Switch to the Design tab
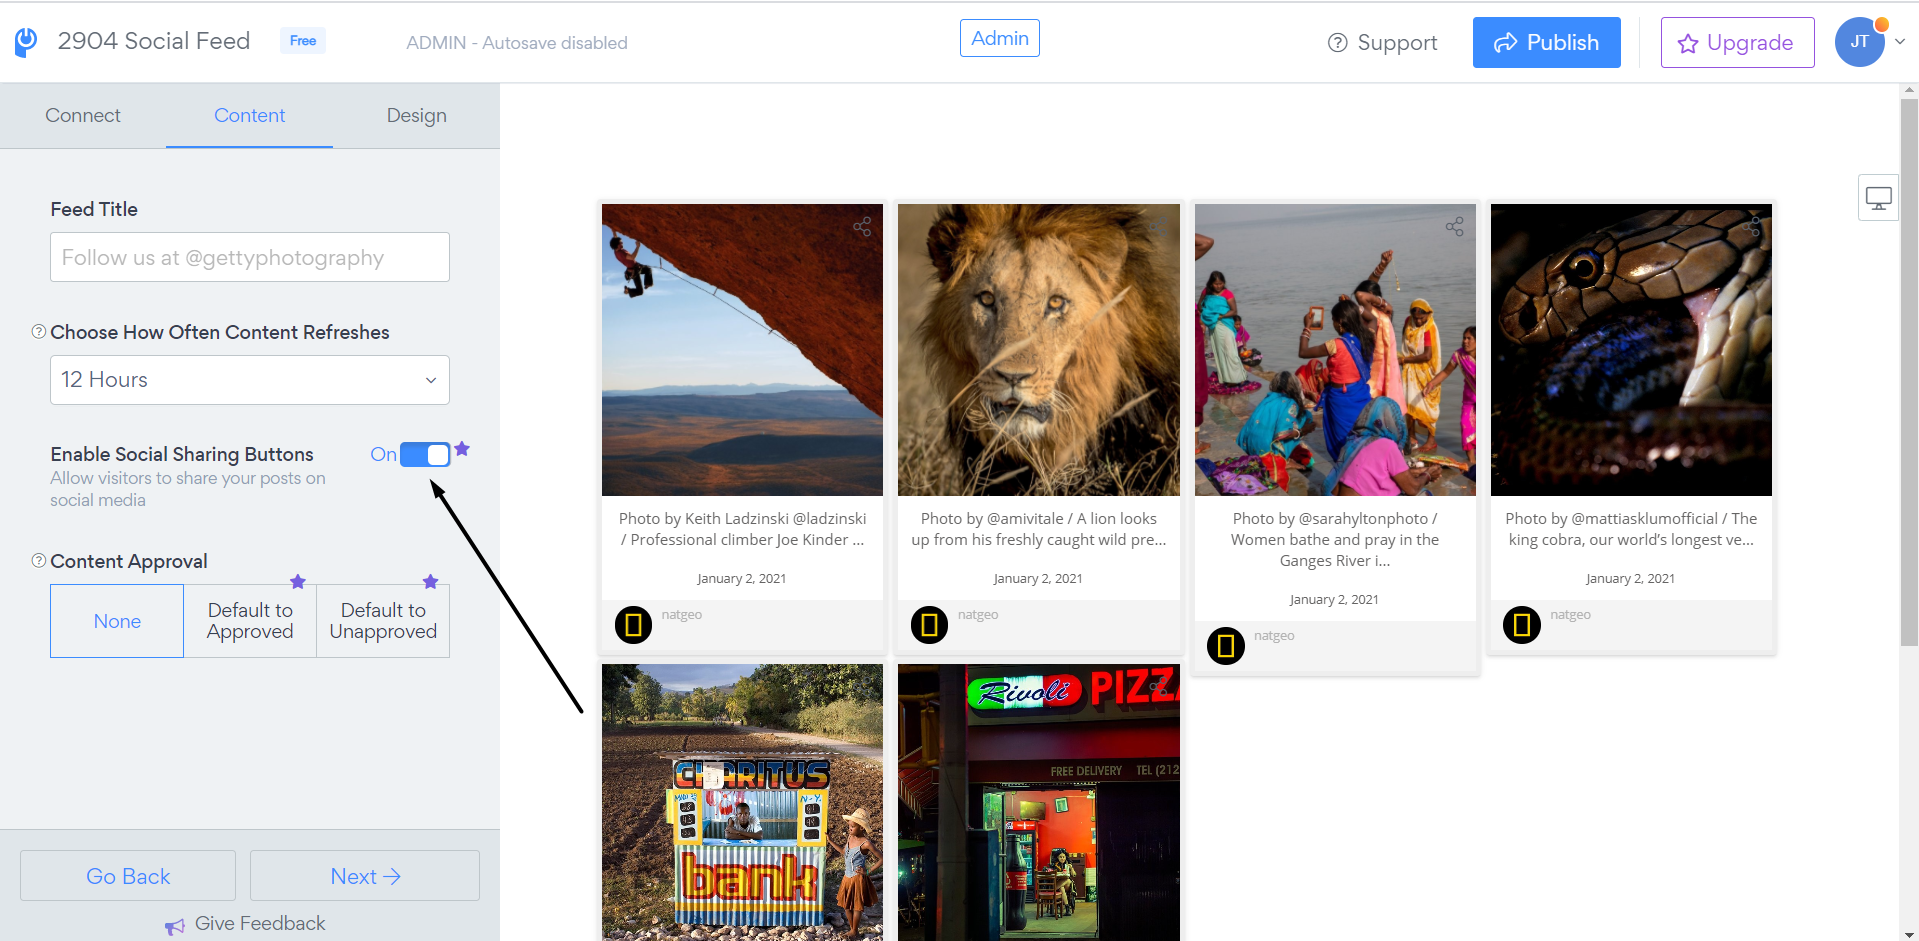 tap(416, 116)
